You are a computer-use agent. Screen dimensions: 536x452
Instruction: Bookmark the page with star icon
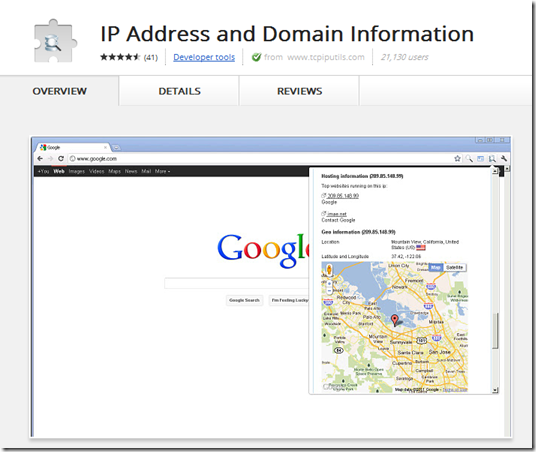click(x=457, y=159)
